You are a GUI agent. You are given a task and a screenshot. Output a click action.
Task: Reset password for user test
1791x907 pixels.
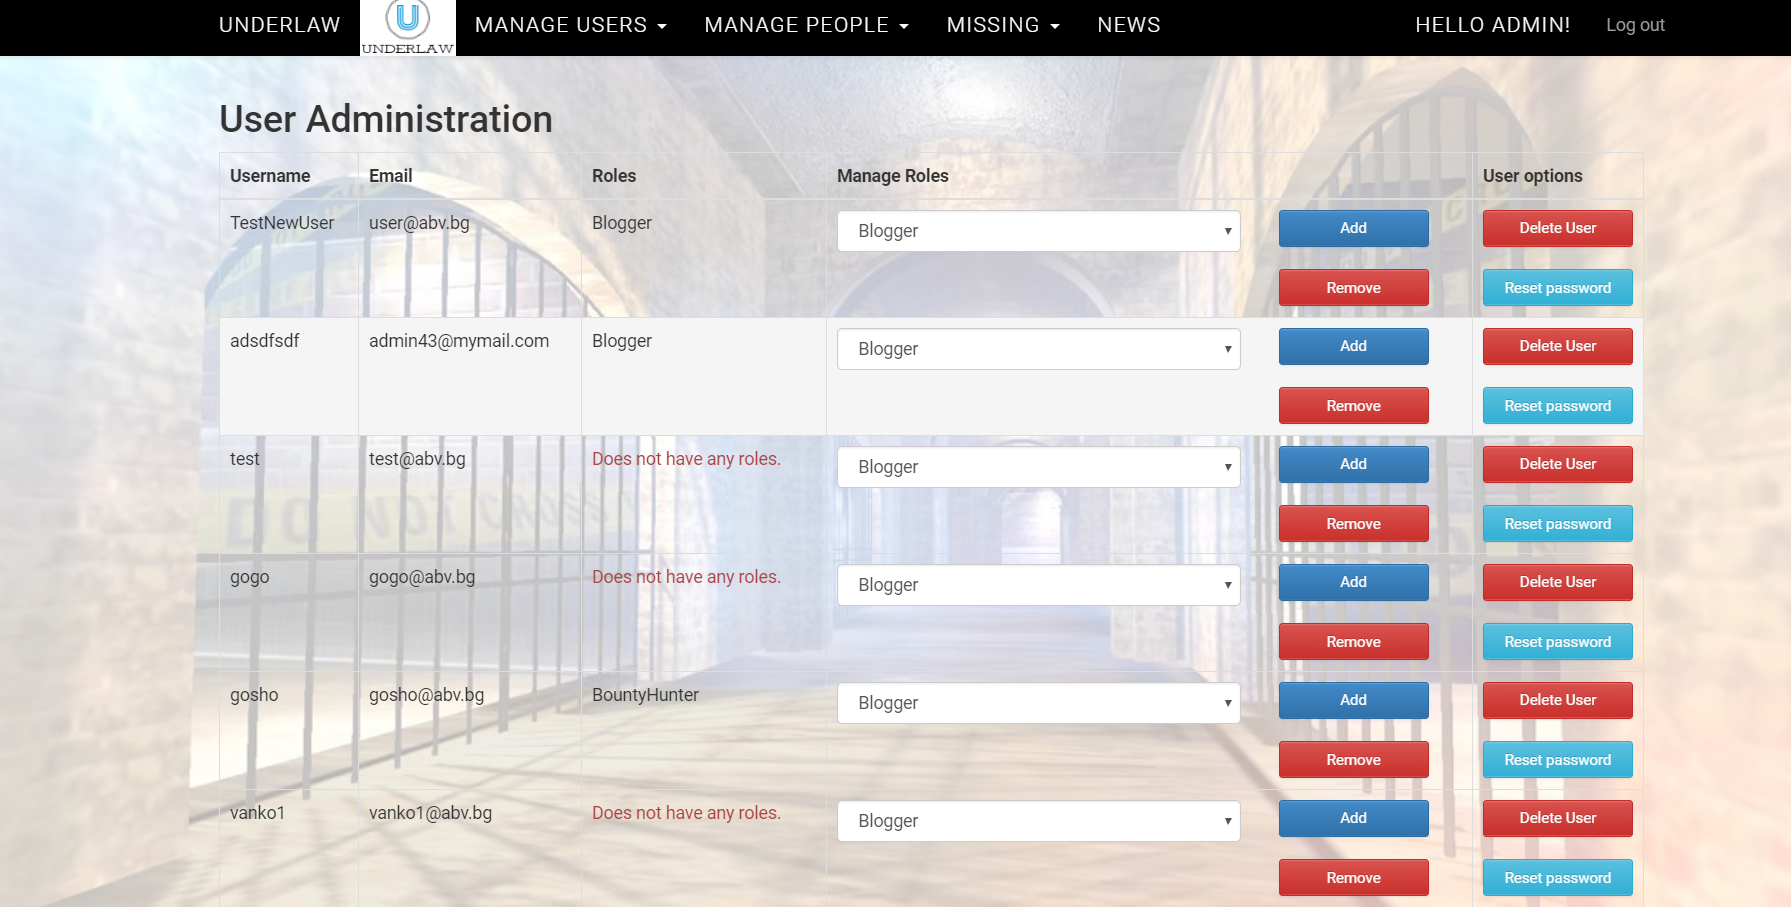click(x=1557, y=524)
